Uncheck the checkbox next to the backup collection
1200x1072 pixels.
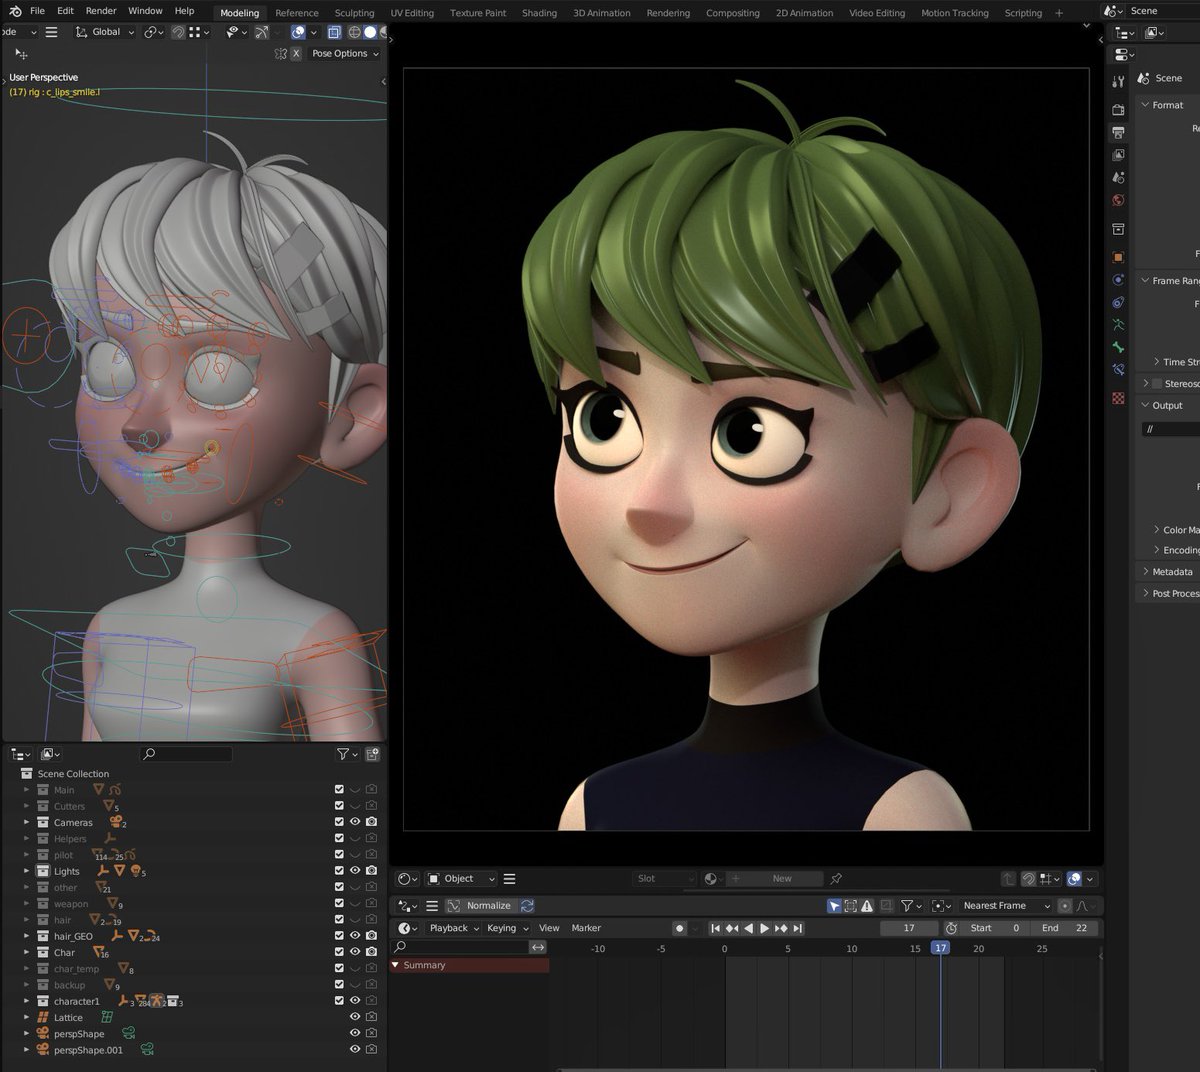339,984
